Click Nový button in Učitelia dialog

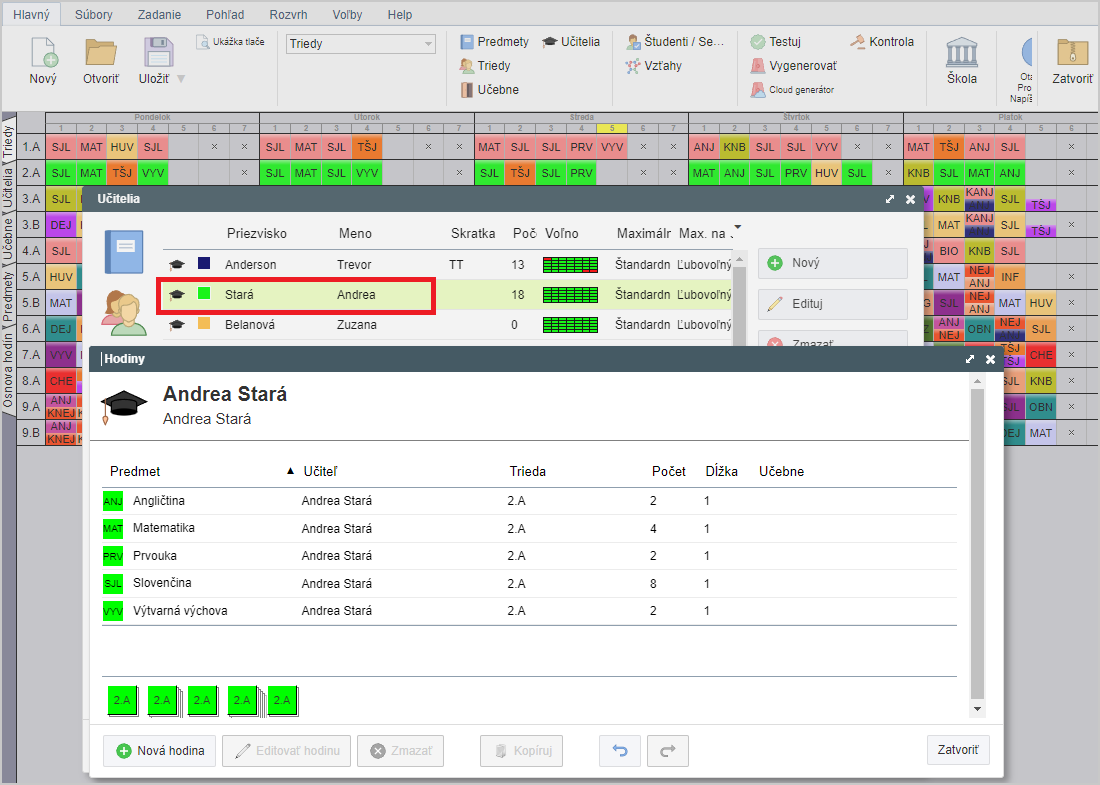point(833,263)
